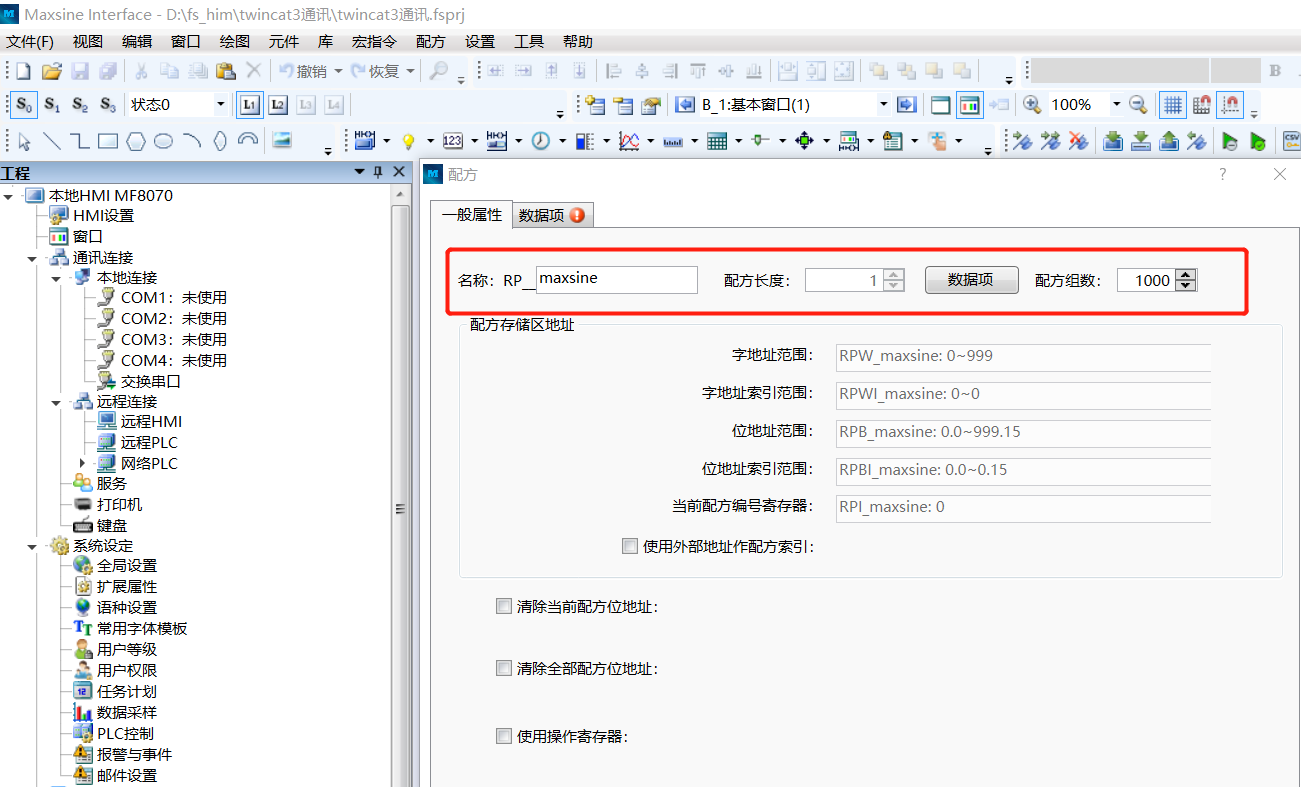Switch to the 数据项 tab
The image size is (1301, 787).
tap(551, 215)
